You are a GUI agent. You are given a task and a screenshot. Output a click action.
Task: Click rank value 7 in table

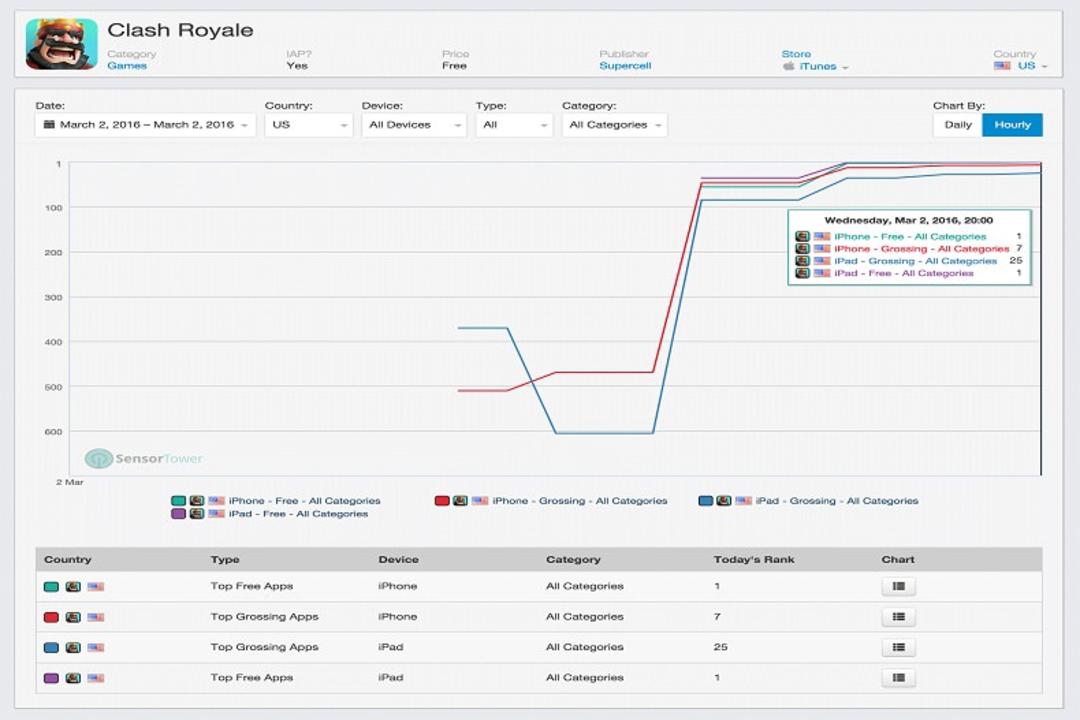coord(717,617)
